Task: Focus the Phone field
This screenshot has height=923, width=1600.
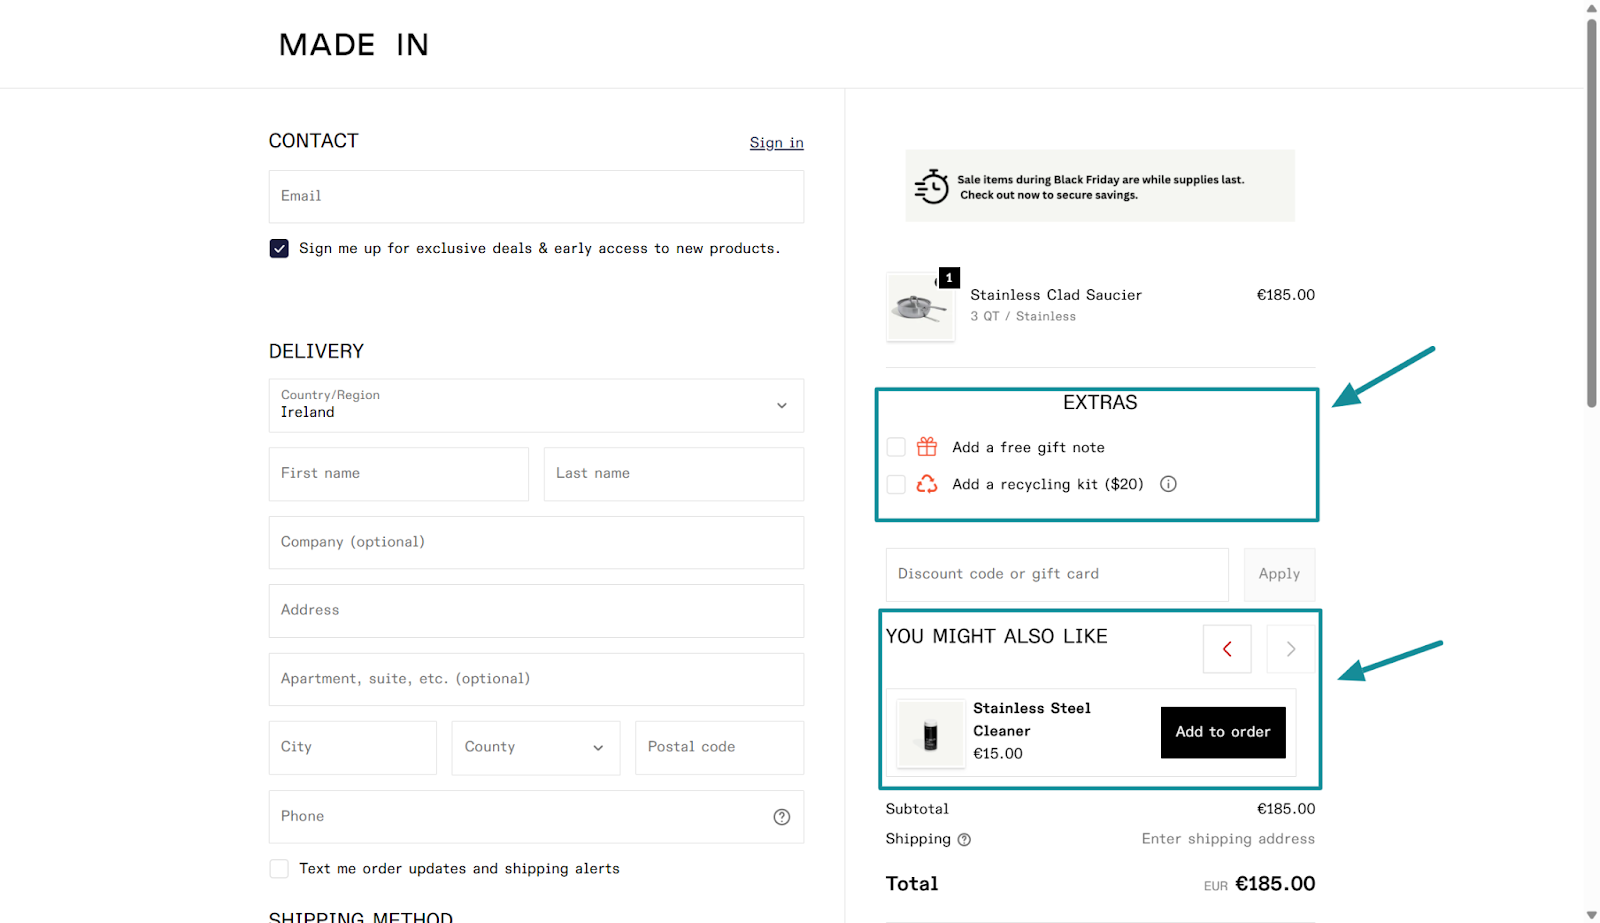Action: click(x=536, y=817)
